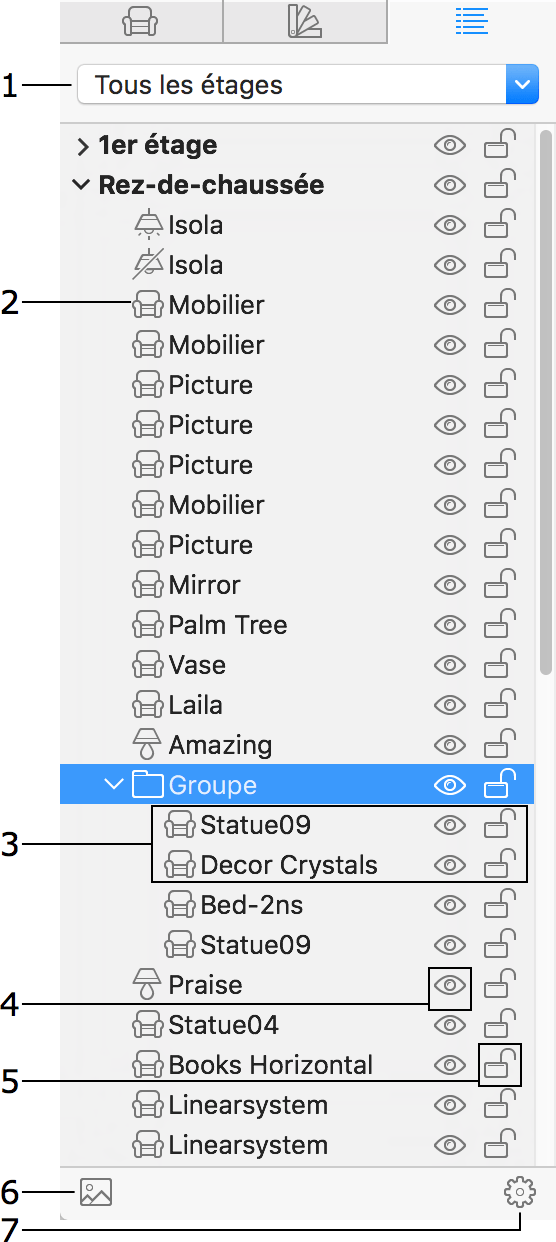Collapse the Groupe folder

click(114, 785)
